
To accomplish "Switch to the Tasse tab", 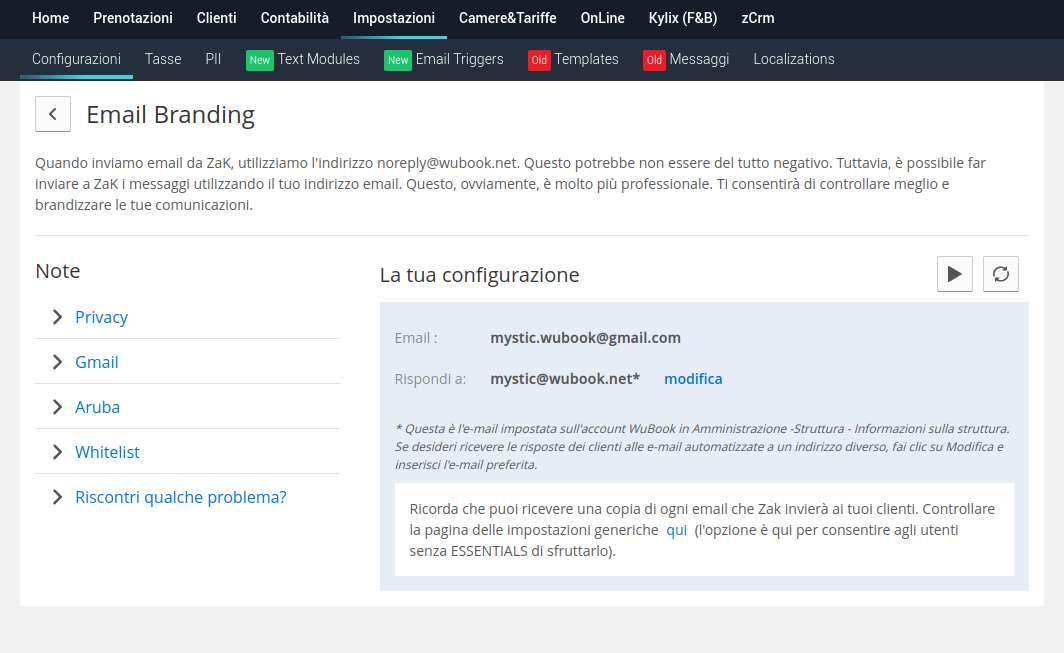I will (163, 59).
